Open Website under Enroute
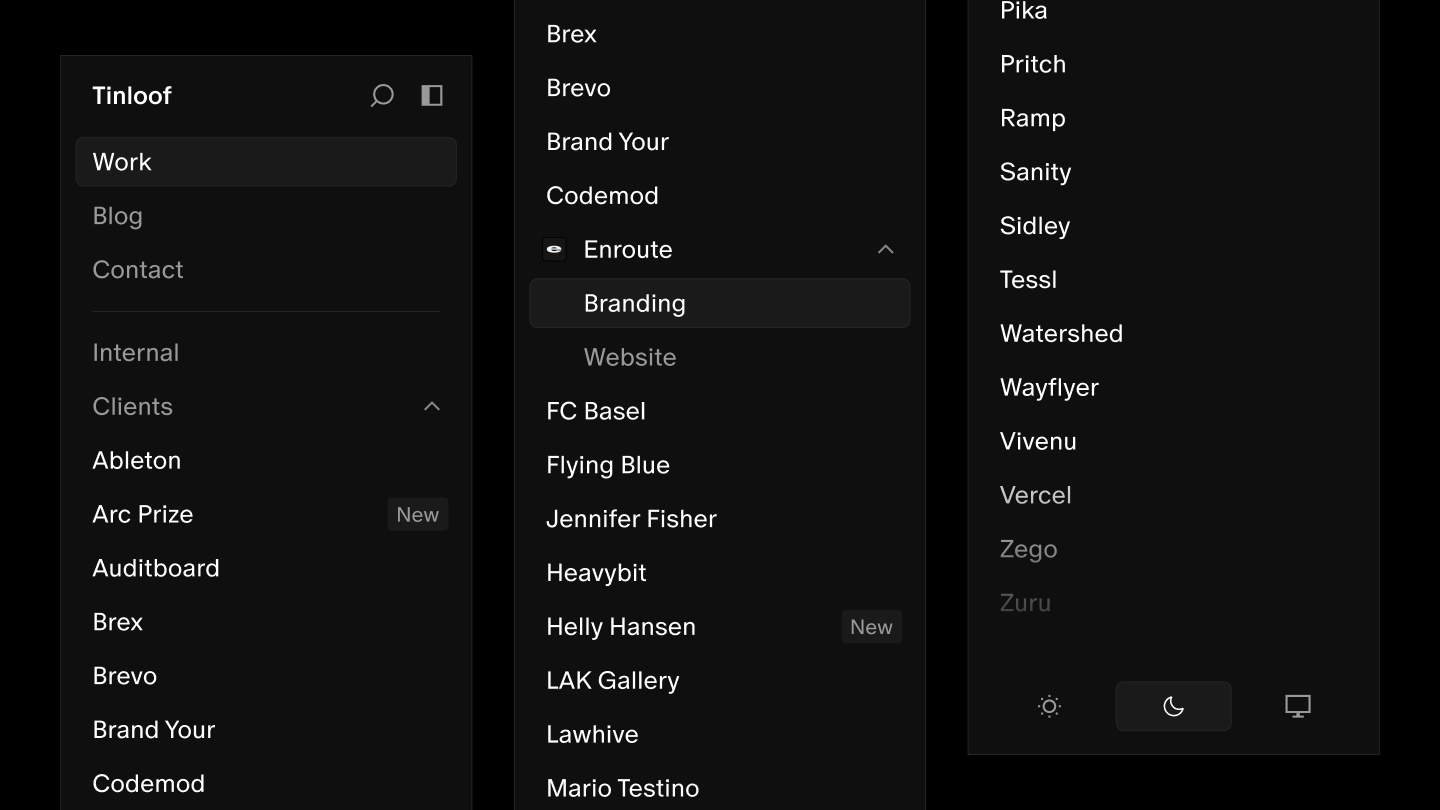Viewport: 1440px width, 810px height. click(x=630, y=357)
